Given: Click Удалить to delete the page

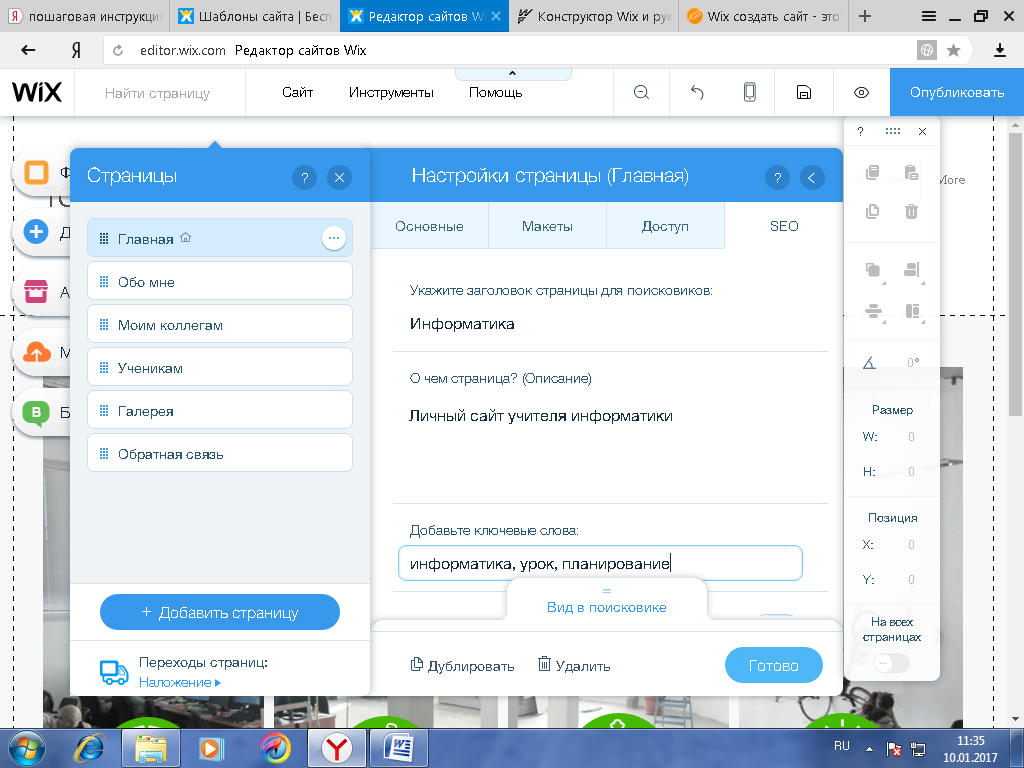Looking at the screenshot, I should (x=574, y=665).
